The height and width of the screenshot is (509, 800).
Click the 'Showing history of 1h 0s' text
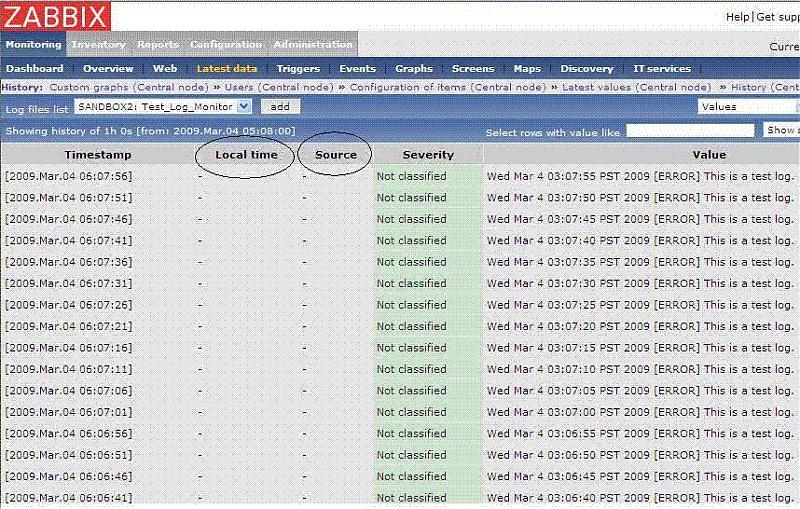click(x=151, y=131)
